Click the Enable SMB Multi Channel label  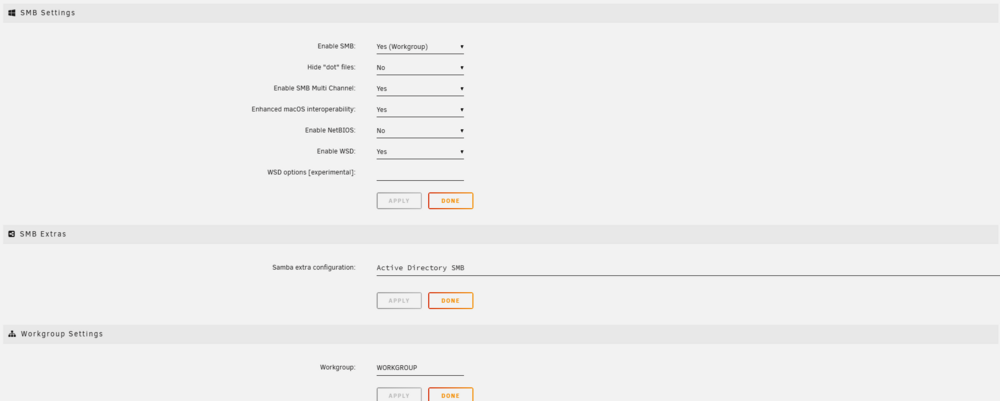(314, 88)
